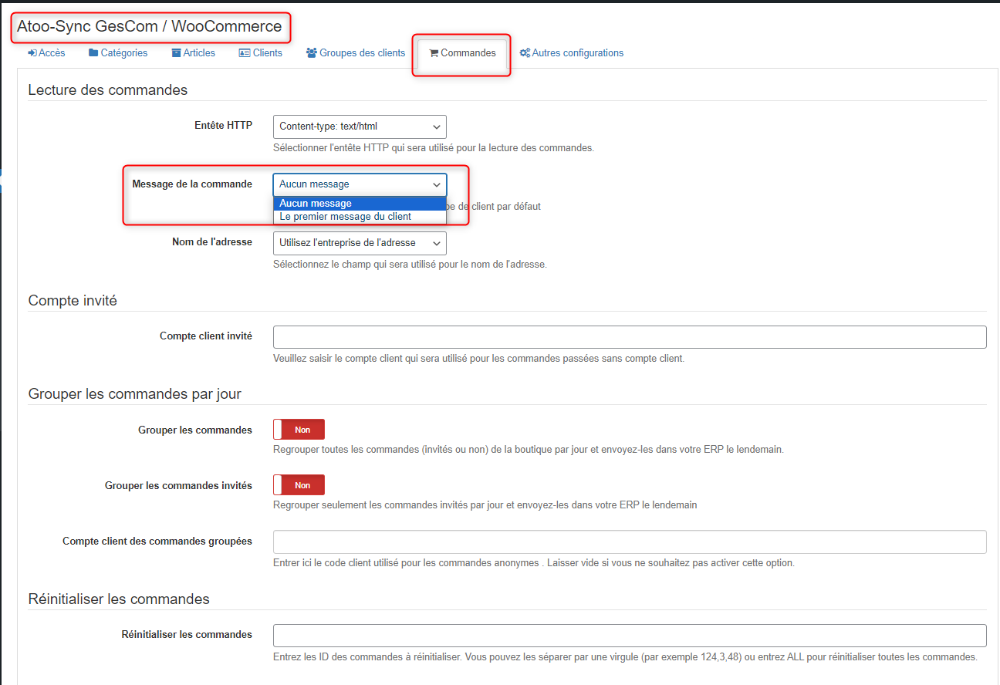1000x685 pixels.
Task: Collapse the Message de la commande dropdown
Action: (360, 184)
